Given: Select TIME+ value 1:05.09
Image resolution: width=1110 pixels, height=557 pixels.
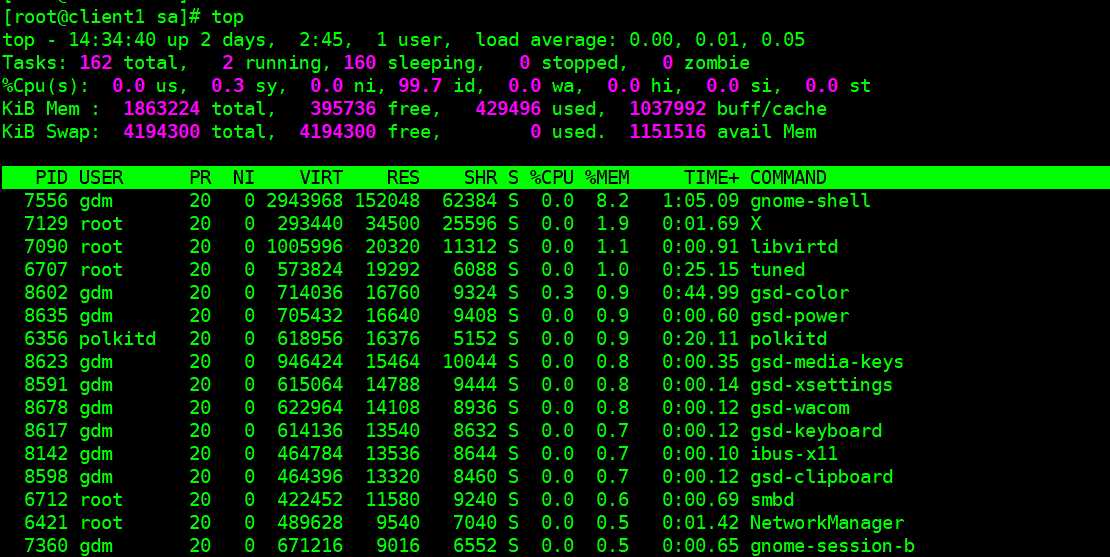Looking at the screenshot, I should tap(700, 201).
